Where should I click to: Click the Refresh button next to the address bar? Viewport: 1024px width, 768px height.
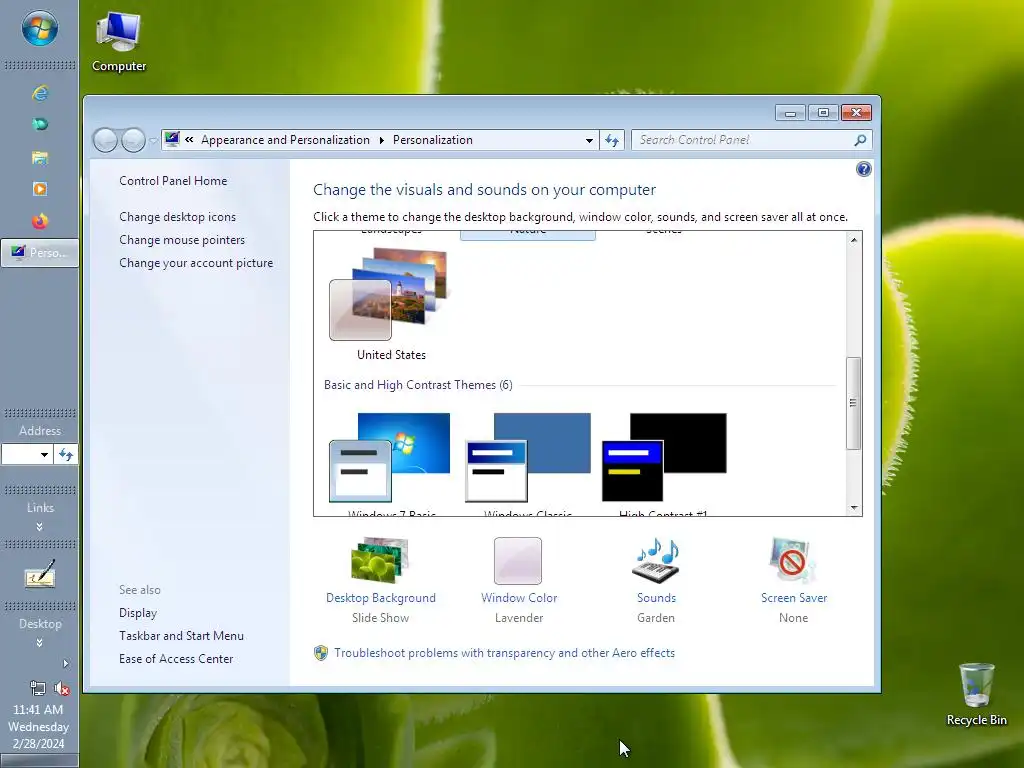612,140
